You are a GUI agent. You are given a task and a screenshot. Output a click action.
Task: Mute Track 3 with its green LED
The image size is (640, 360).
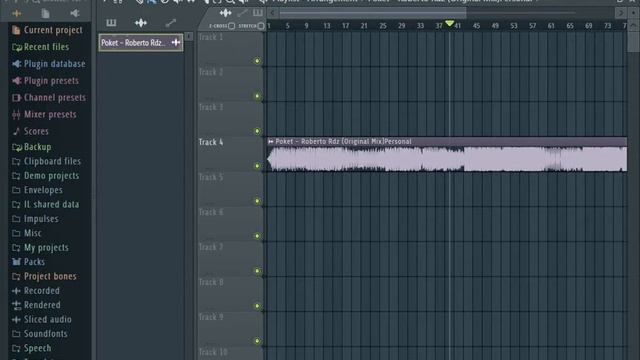point(257,131)
